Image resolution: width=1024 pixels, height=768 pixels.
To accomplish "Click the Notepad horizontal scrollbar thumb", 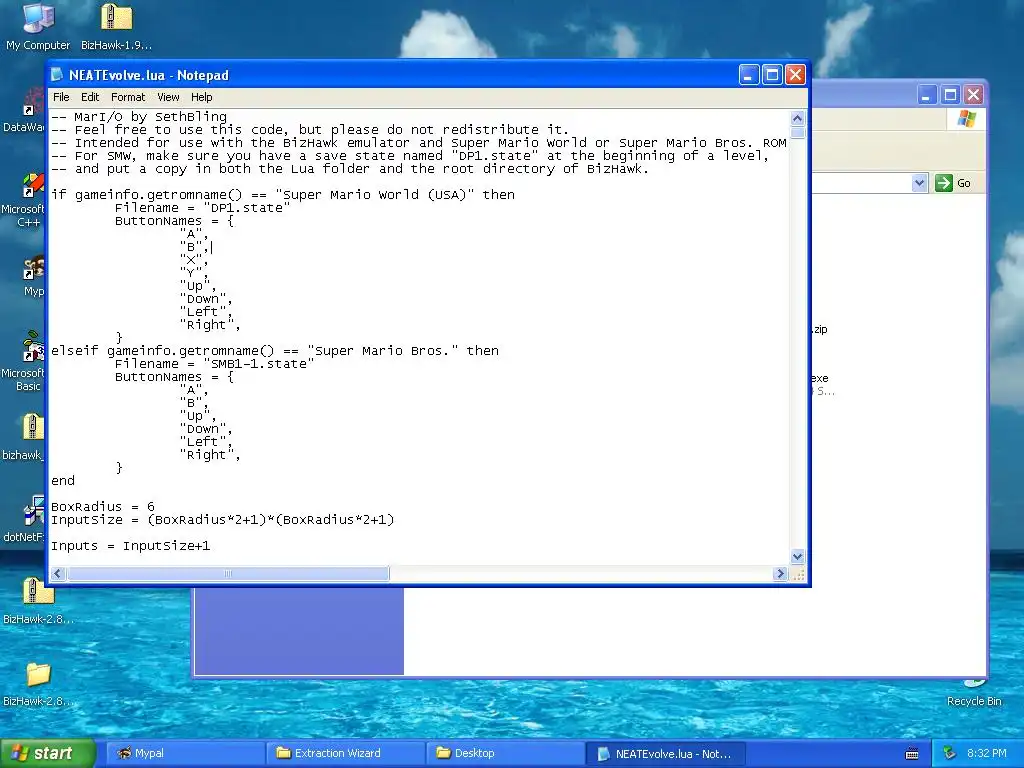I will click(x=228, y=573).
